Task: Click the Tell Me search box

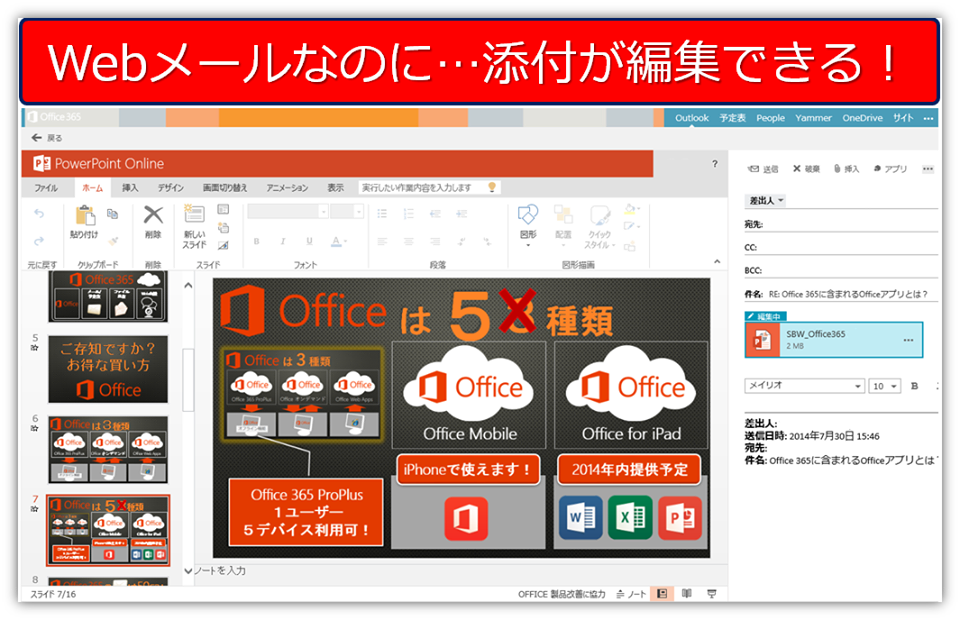Action: [x=429, y=188]
